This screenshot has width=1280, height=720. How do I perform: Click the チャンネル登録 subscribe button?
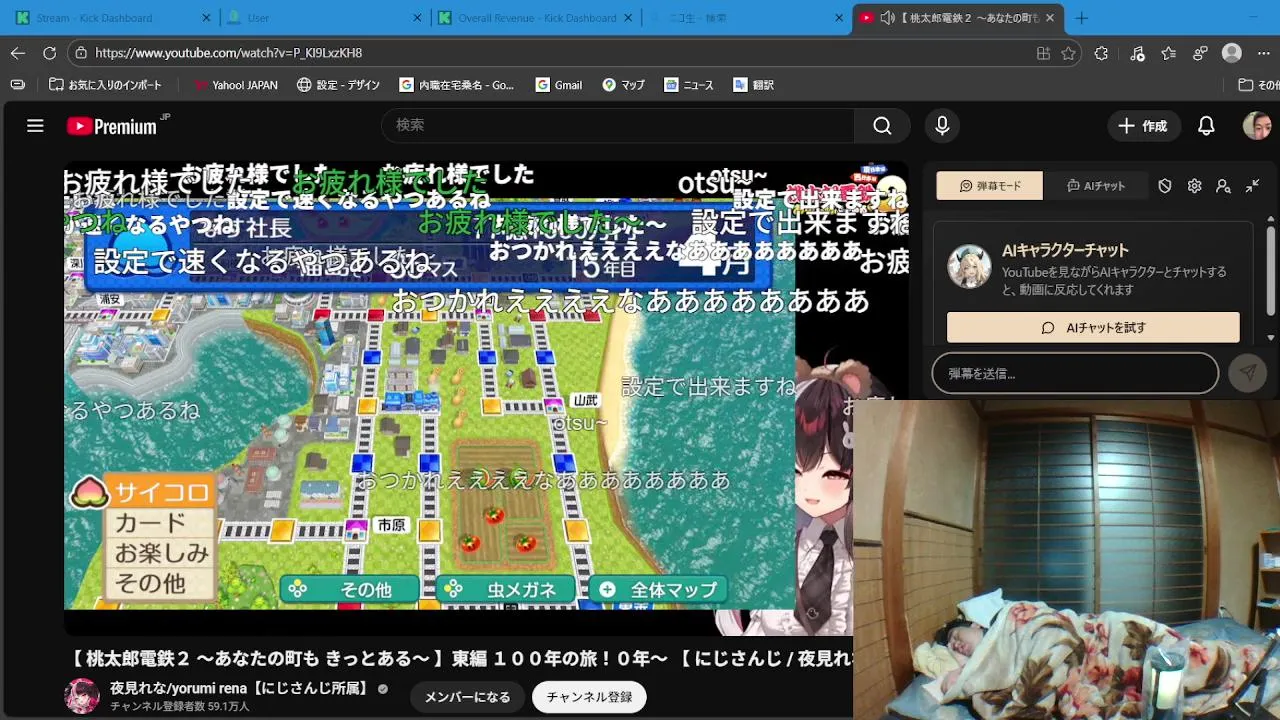pos(589,697)
